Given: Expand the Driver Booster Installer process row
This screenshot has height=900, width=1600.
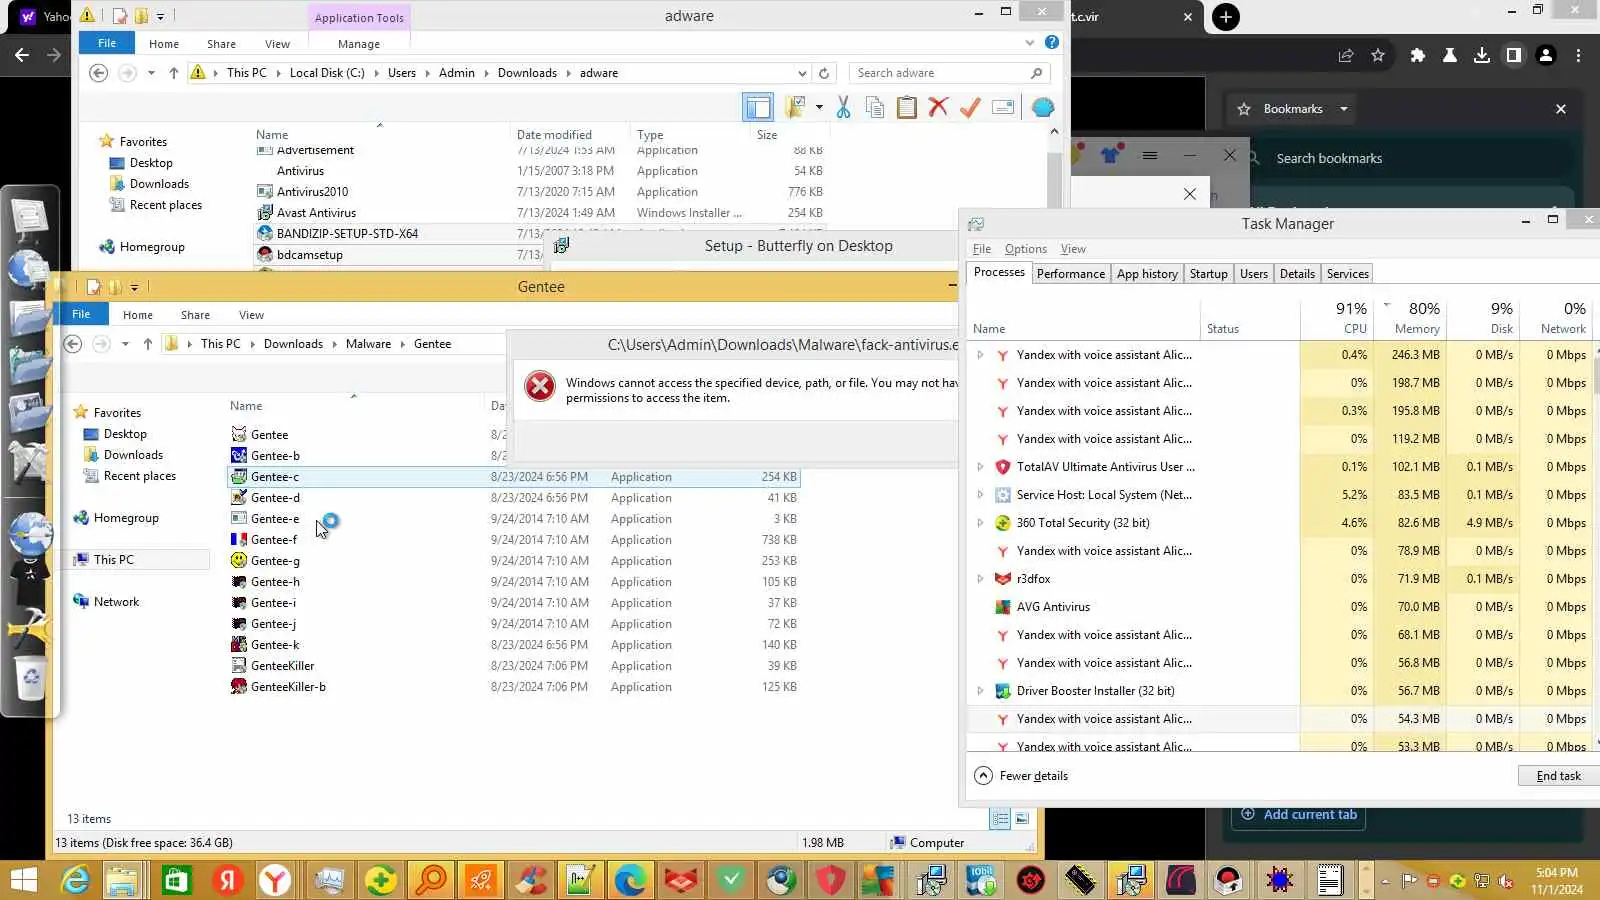Looking at the screenshot, I should [980, 691].
